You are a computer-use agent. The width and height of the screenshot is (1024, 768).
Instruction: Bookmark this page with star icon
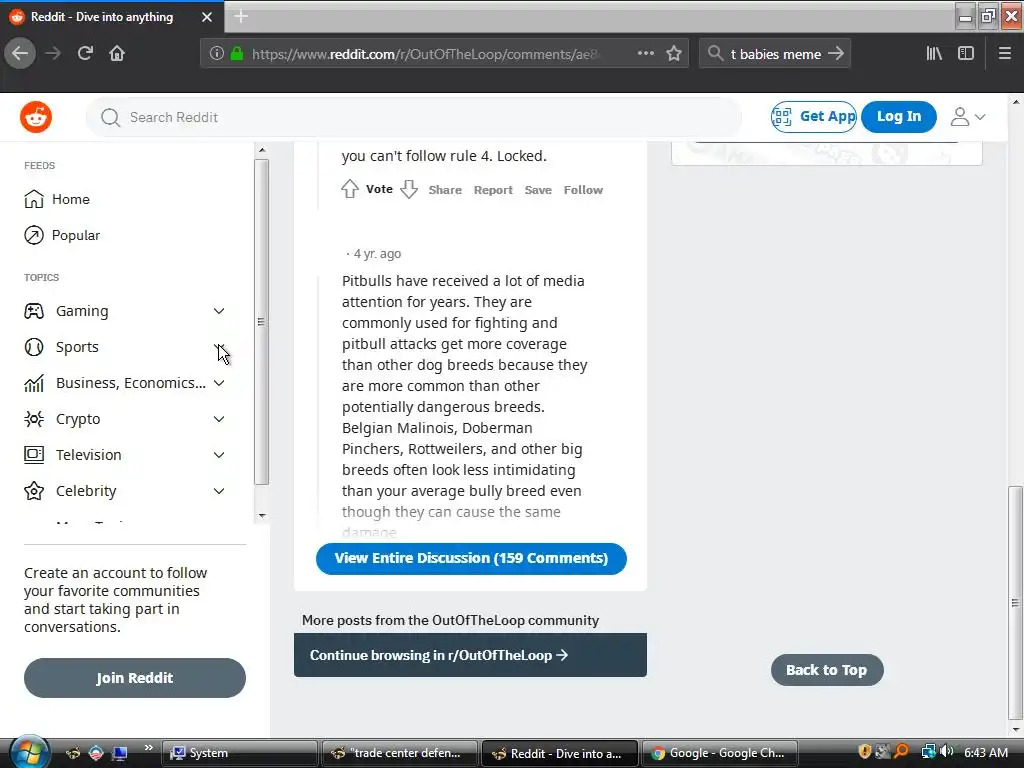(674, 54)
